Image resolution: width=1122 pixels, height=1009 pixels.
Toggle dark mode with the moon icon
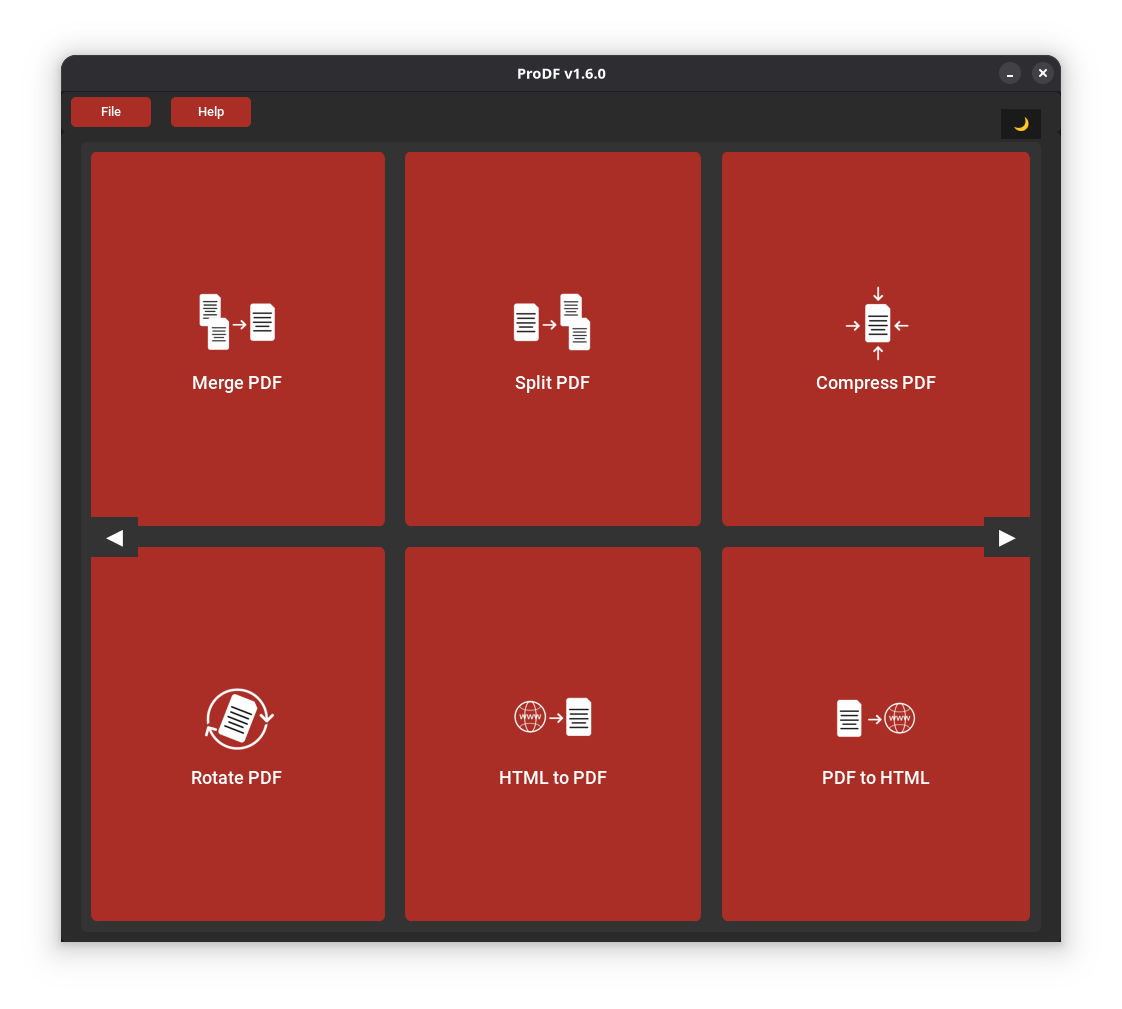(x=1020, y=124)
